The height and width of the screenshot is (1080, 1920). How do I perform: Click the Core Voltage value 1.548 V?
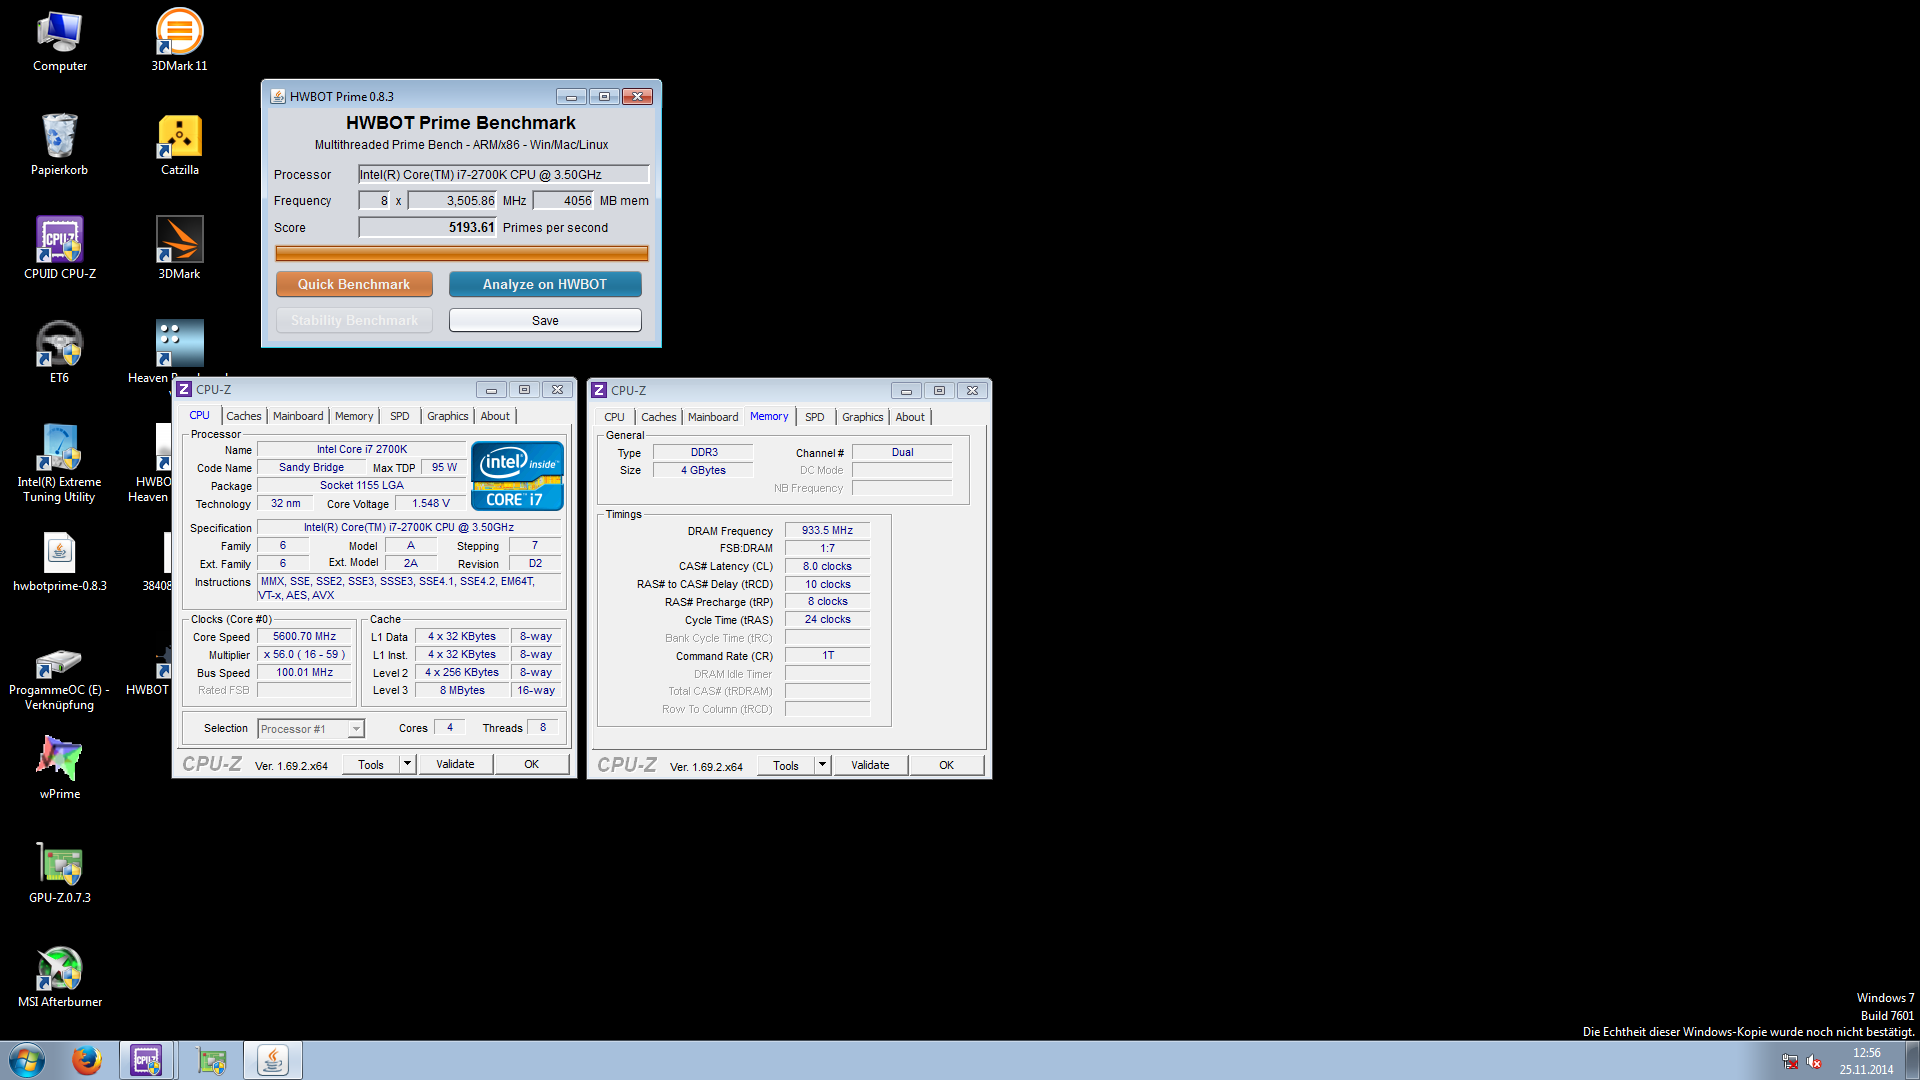pos(431,503)
